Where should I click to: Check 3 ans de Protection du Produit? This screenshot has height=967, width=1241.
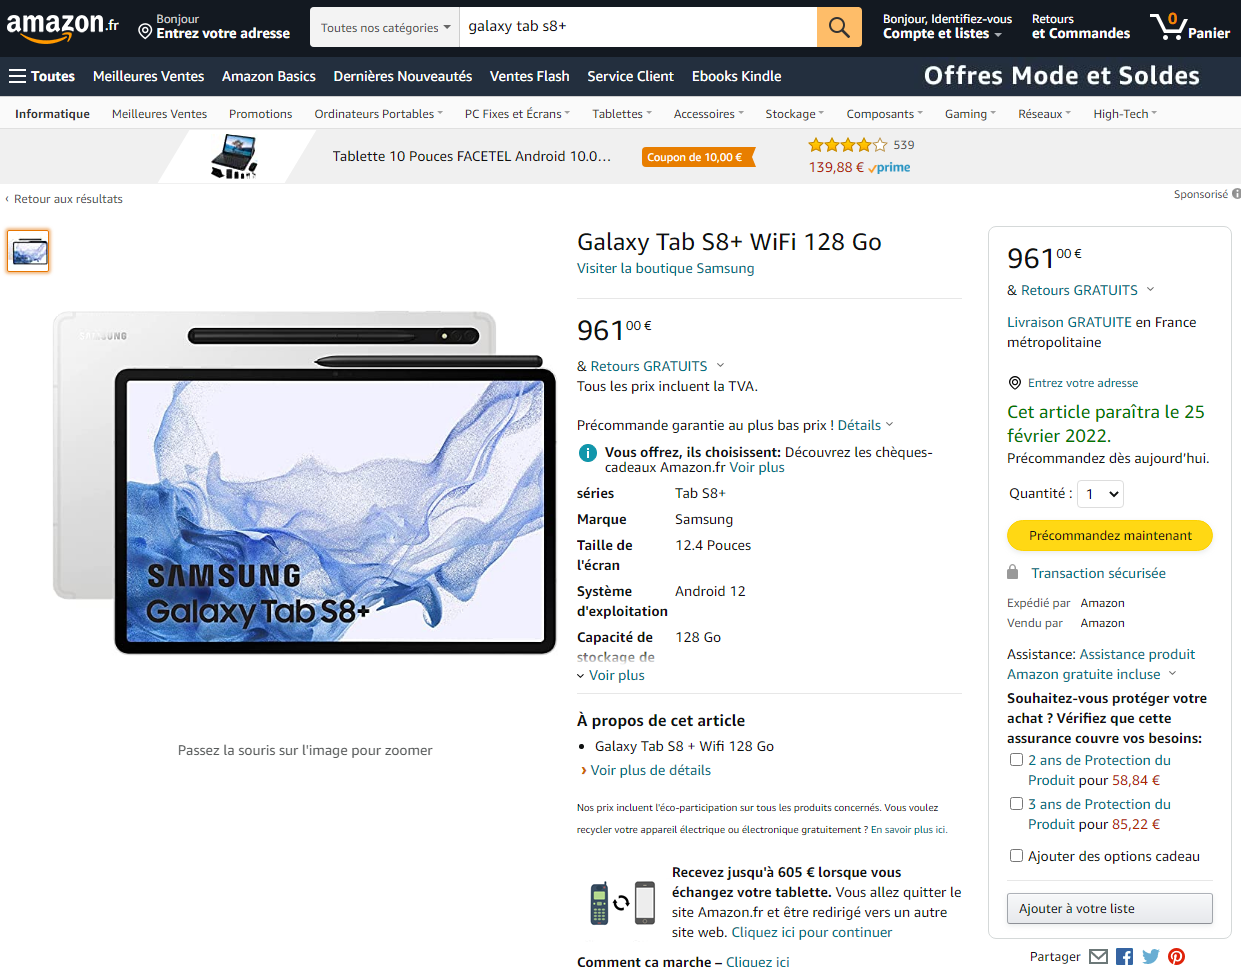pos(1016,804)
